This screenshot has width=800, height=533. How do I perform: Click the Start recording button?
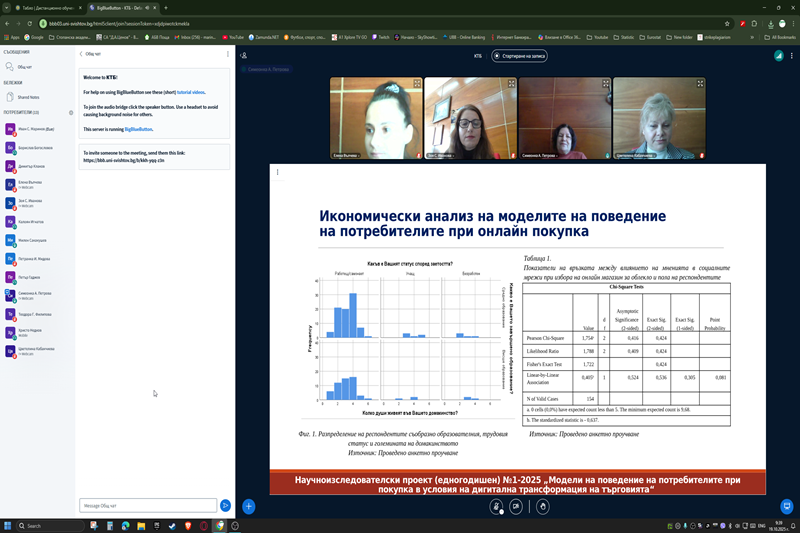(x=519, y=56)
